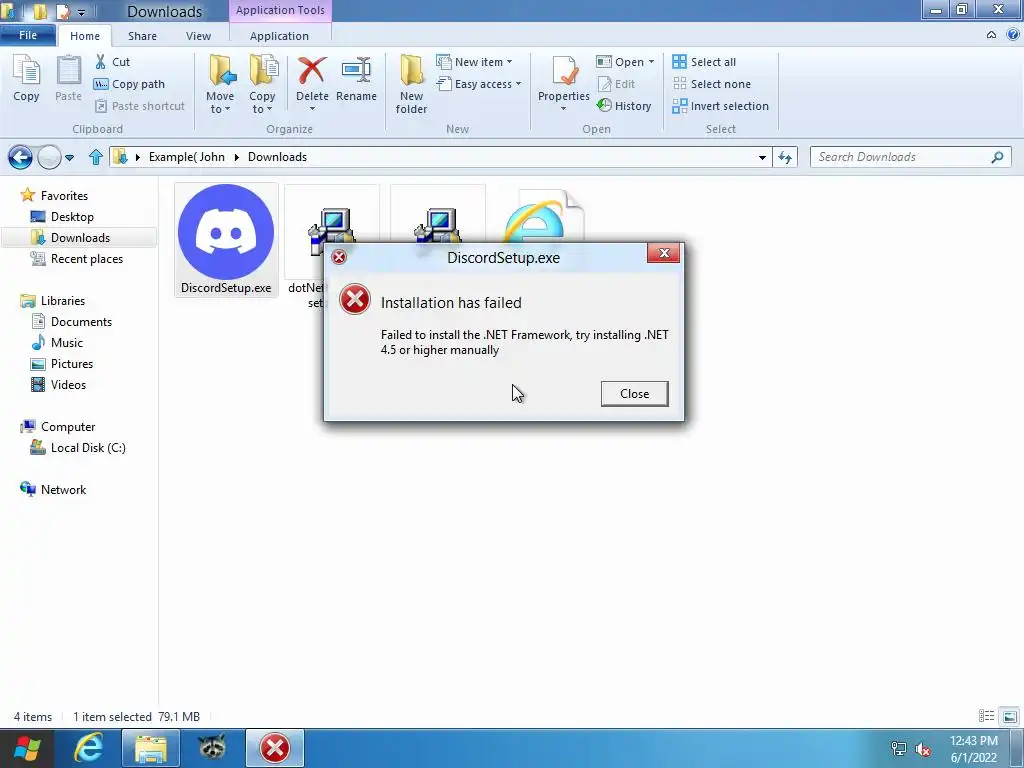This screenshot has height=768, width=1024.
Task: Click the Application Tools contextual tab
Action: click(280, 10)
